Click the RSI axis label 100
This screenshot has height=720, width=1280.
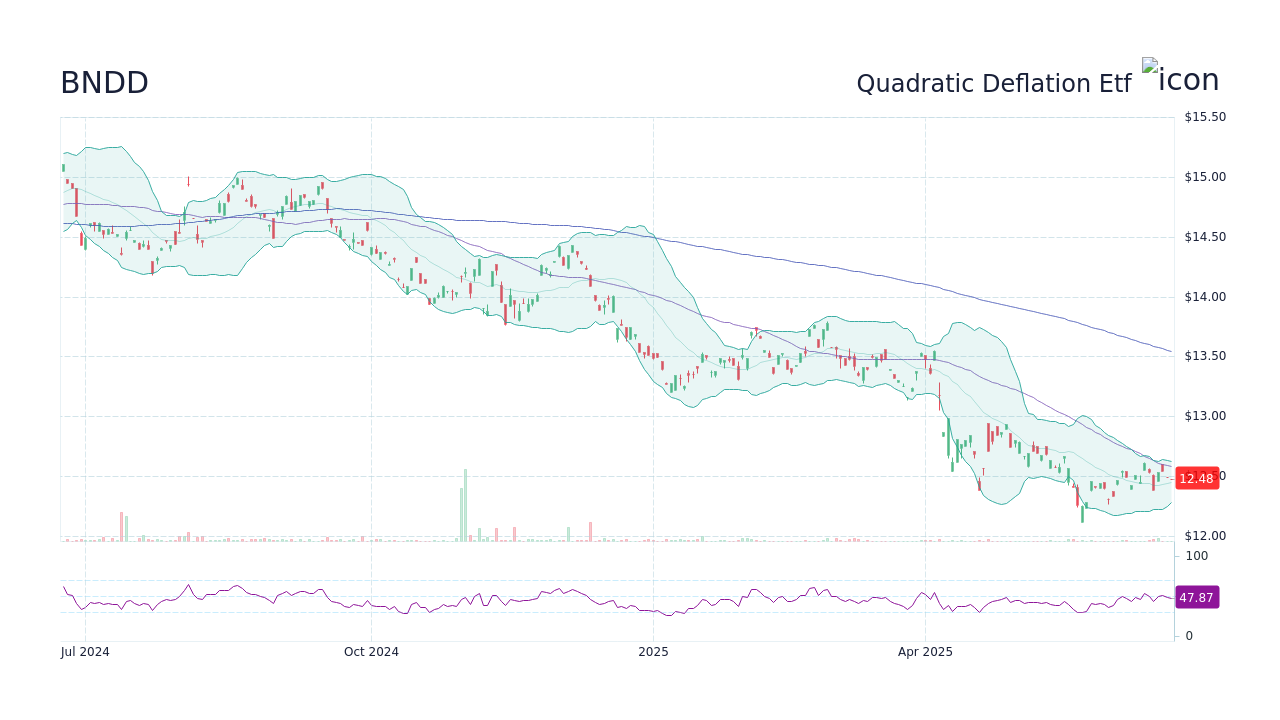coord(1197,556)
